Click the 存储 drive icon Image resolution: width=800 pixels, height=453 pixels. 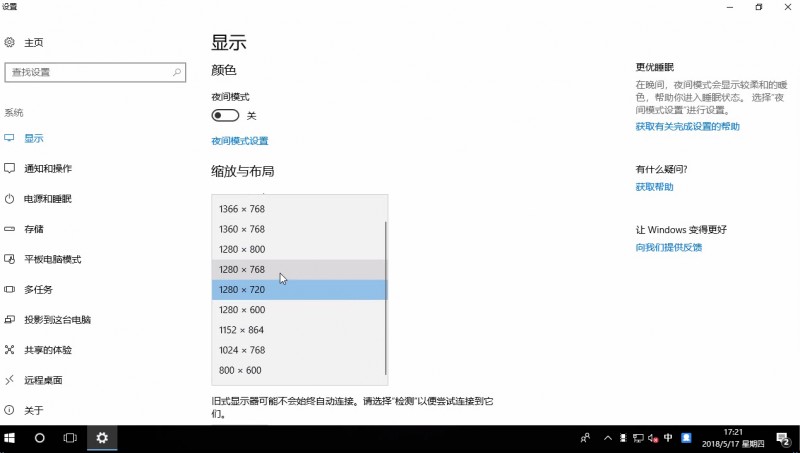[9, 229]
